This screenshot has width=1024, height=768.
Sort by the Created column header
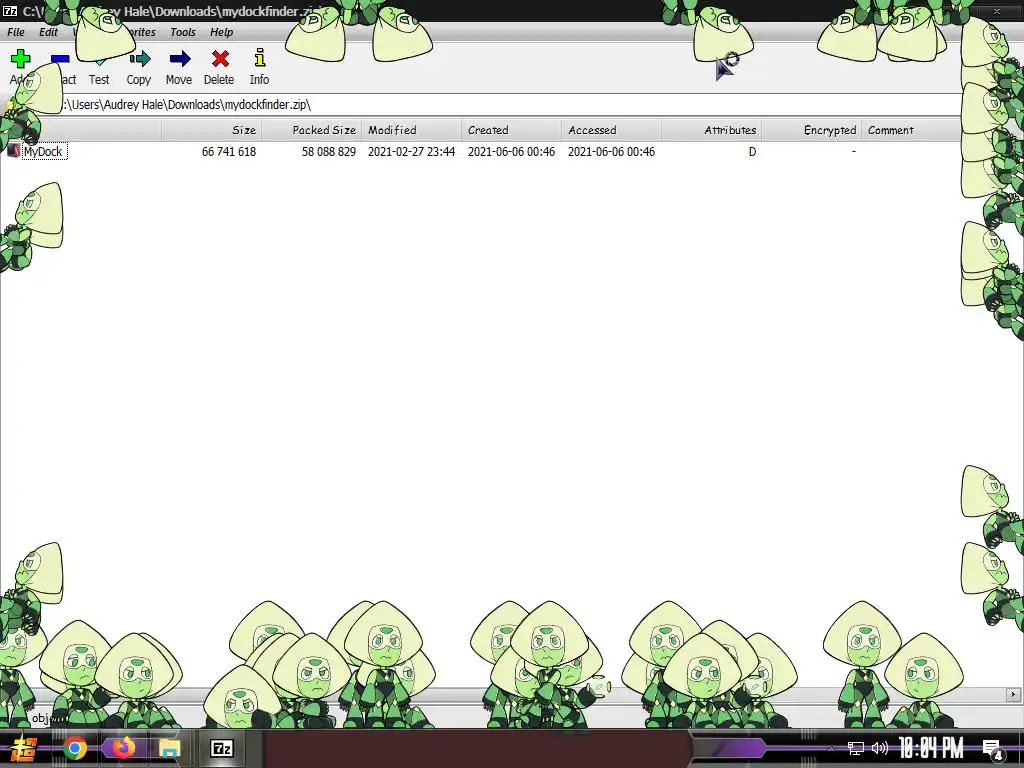(x=511, y=130)
